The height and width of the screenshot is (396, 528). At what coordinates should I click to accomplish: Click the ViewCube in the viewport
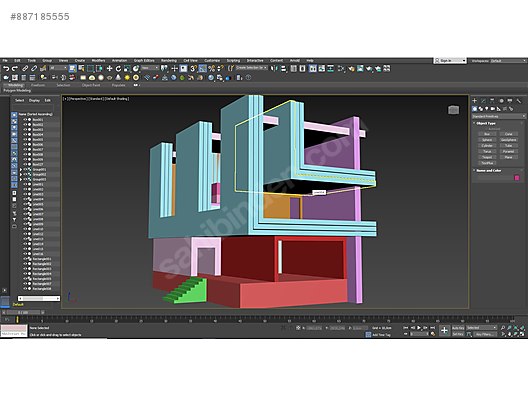coord(453,110)
